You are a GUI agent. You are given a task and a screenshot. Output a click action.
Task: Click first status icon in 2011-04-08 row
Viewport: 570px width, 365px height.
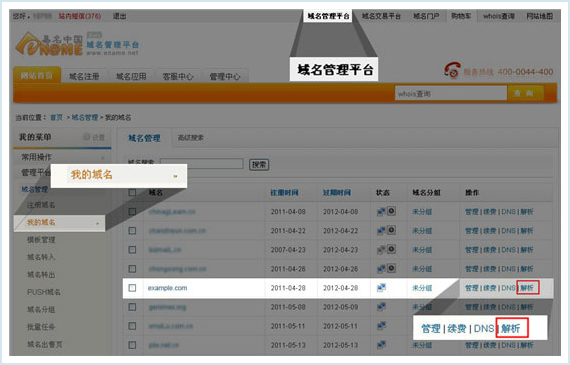click(x=381, y=212)
